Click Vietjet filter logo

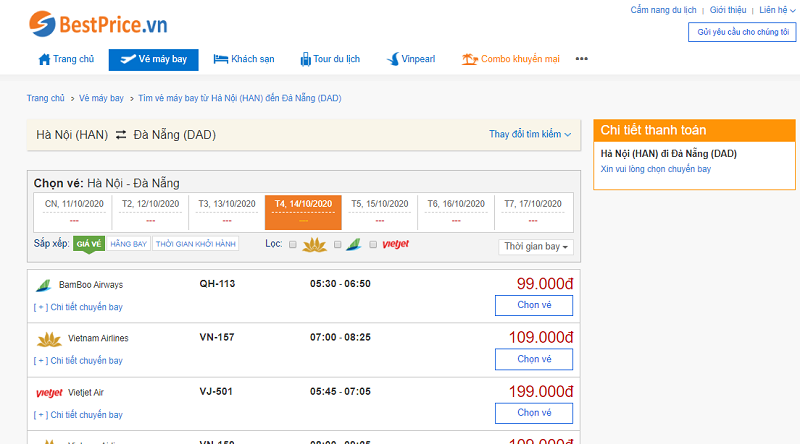[396, 244]
